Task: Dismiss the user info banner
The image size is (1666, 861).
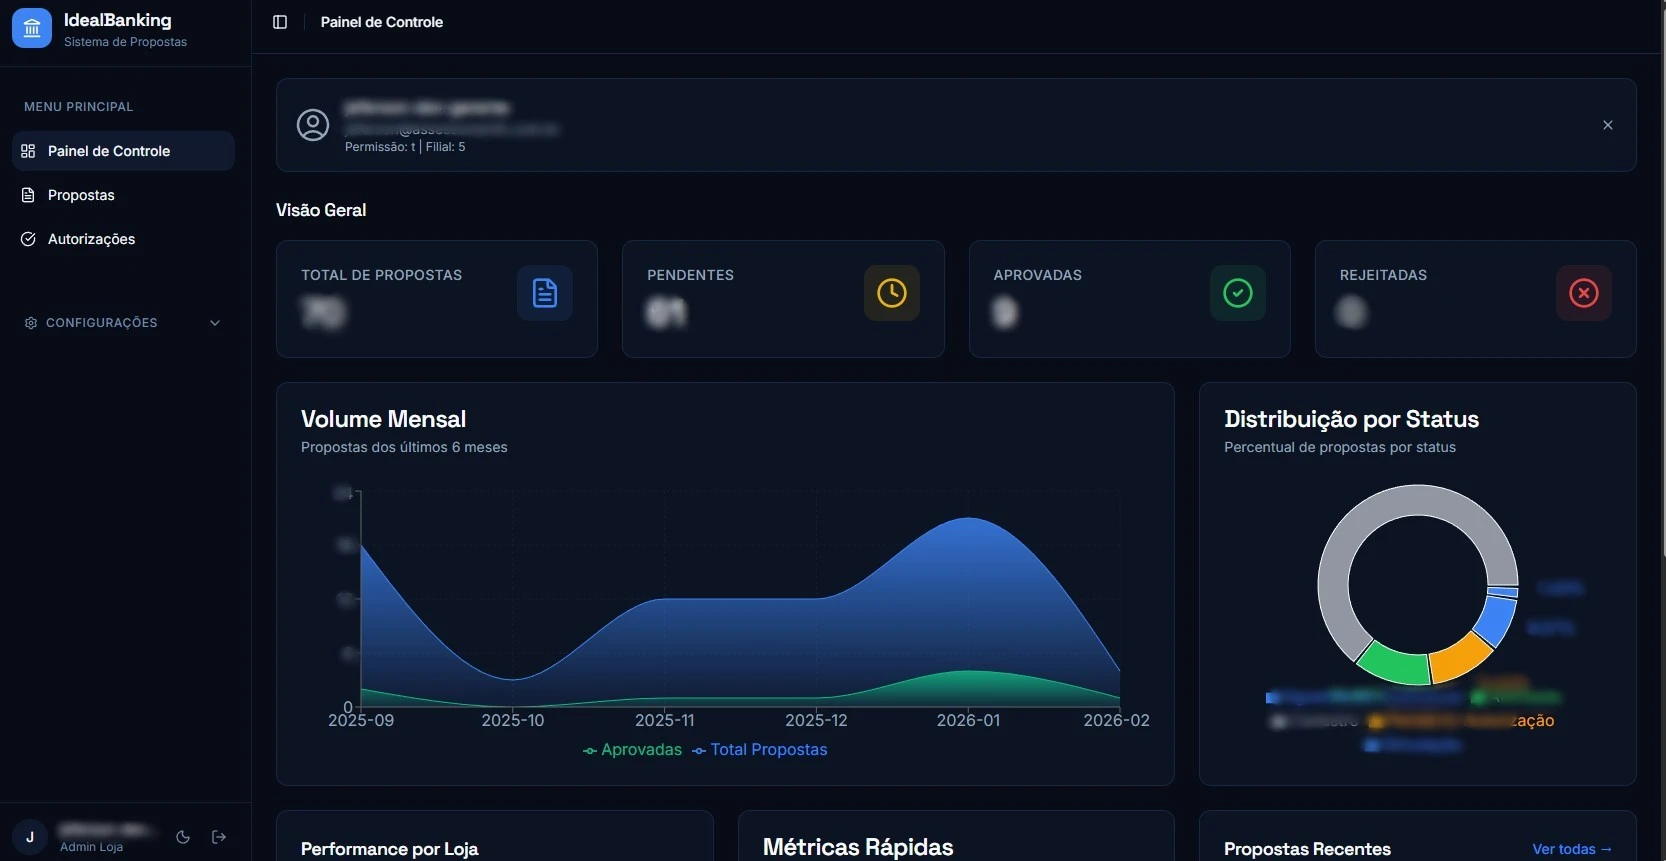Action: [x=1608, y=125]
